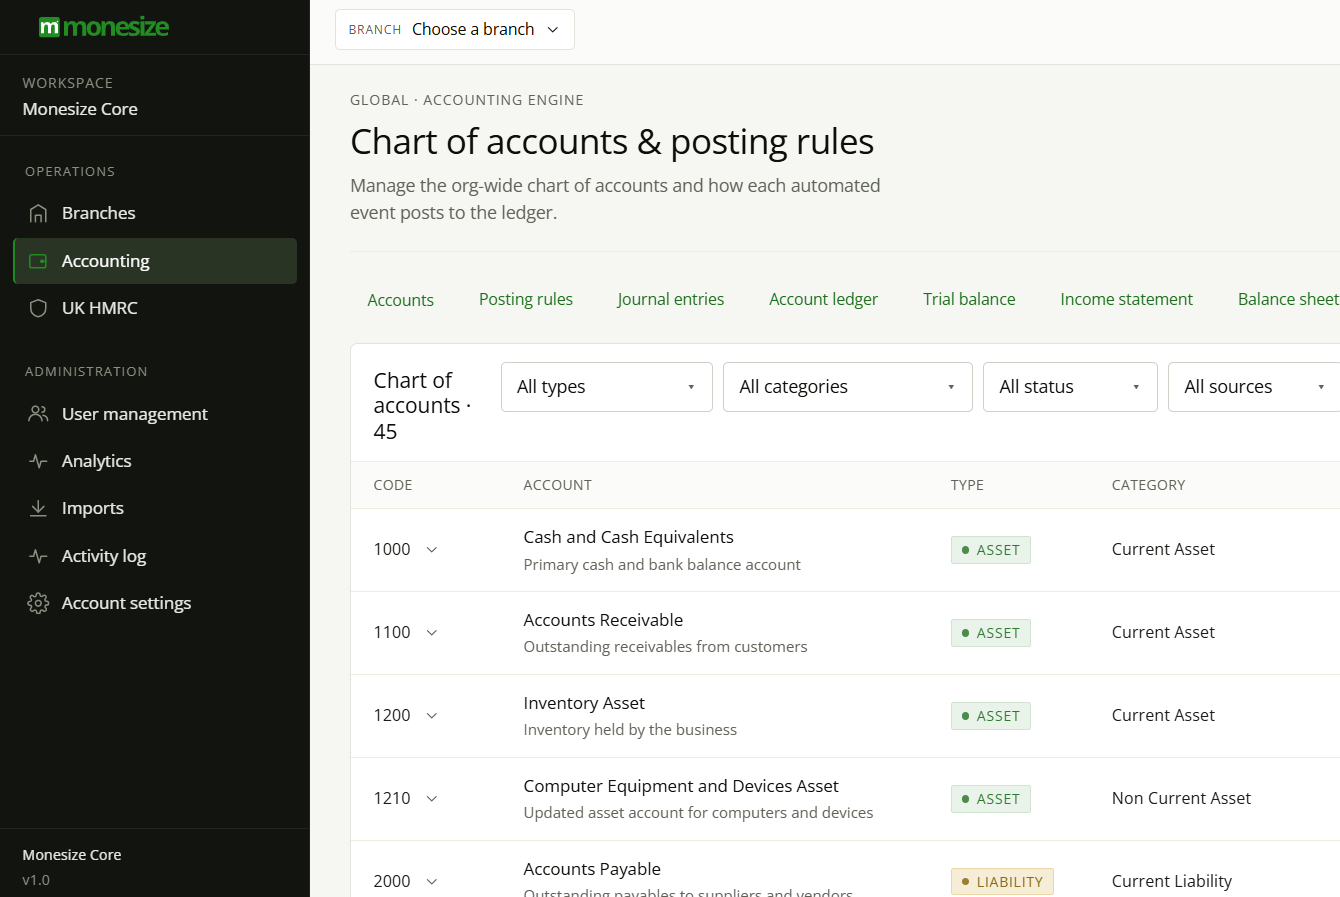Click the UK HMRC shield icon
The image size is (1340, 897).
(x=38, y=308)
